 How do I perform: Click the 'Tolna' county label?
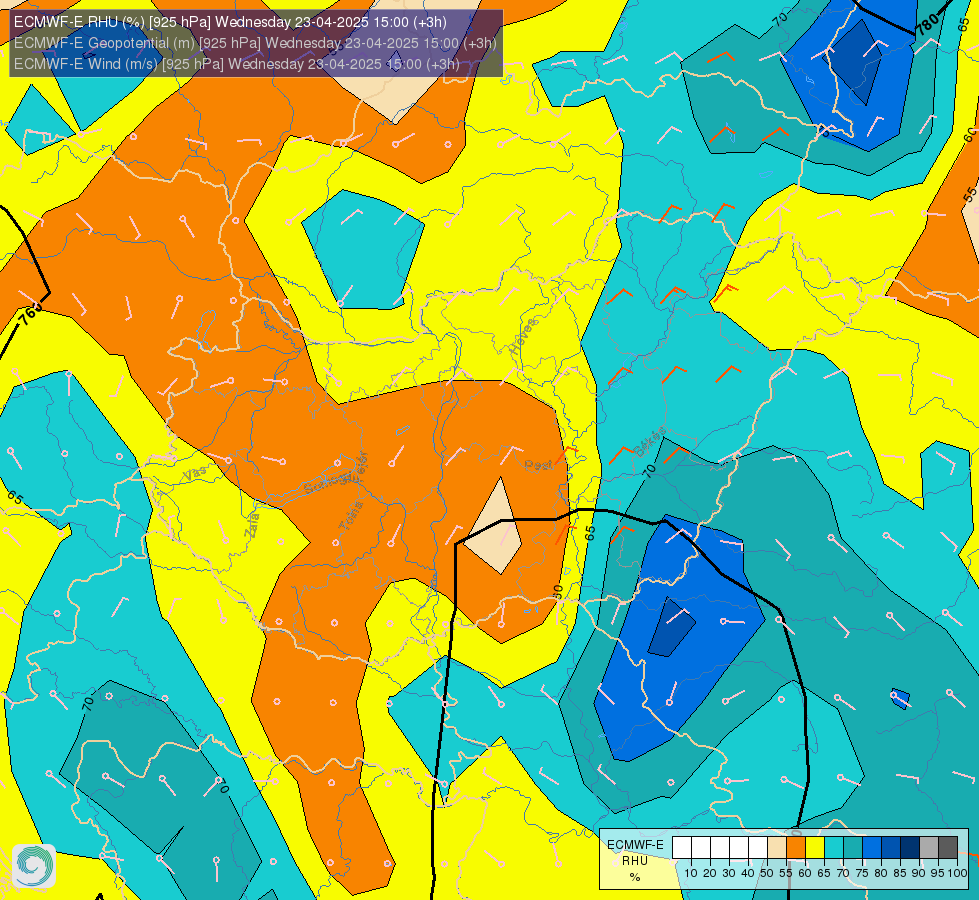tap(351, 516)
